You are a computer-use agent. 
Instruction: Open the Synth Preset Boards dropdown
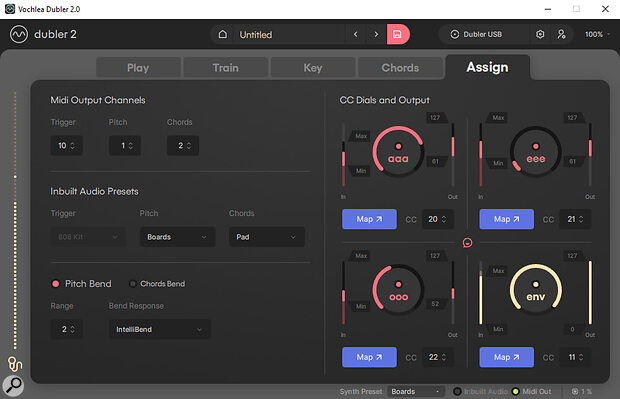tap(416, 391)
